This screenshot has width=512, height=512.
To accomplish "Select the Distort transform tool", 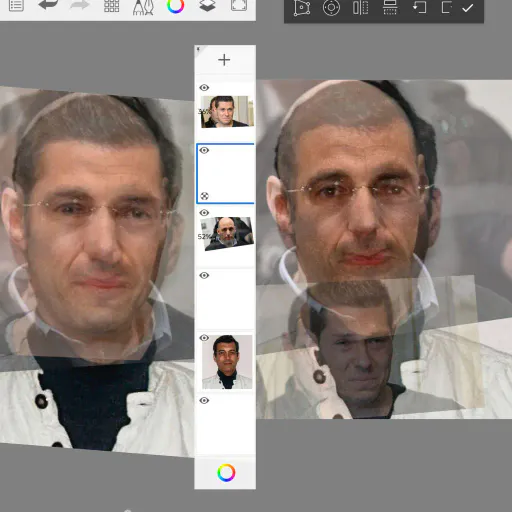I will (x=302, y=8).
